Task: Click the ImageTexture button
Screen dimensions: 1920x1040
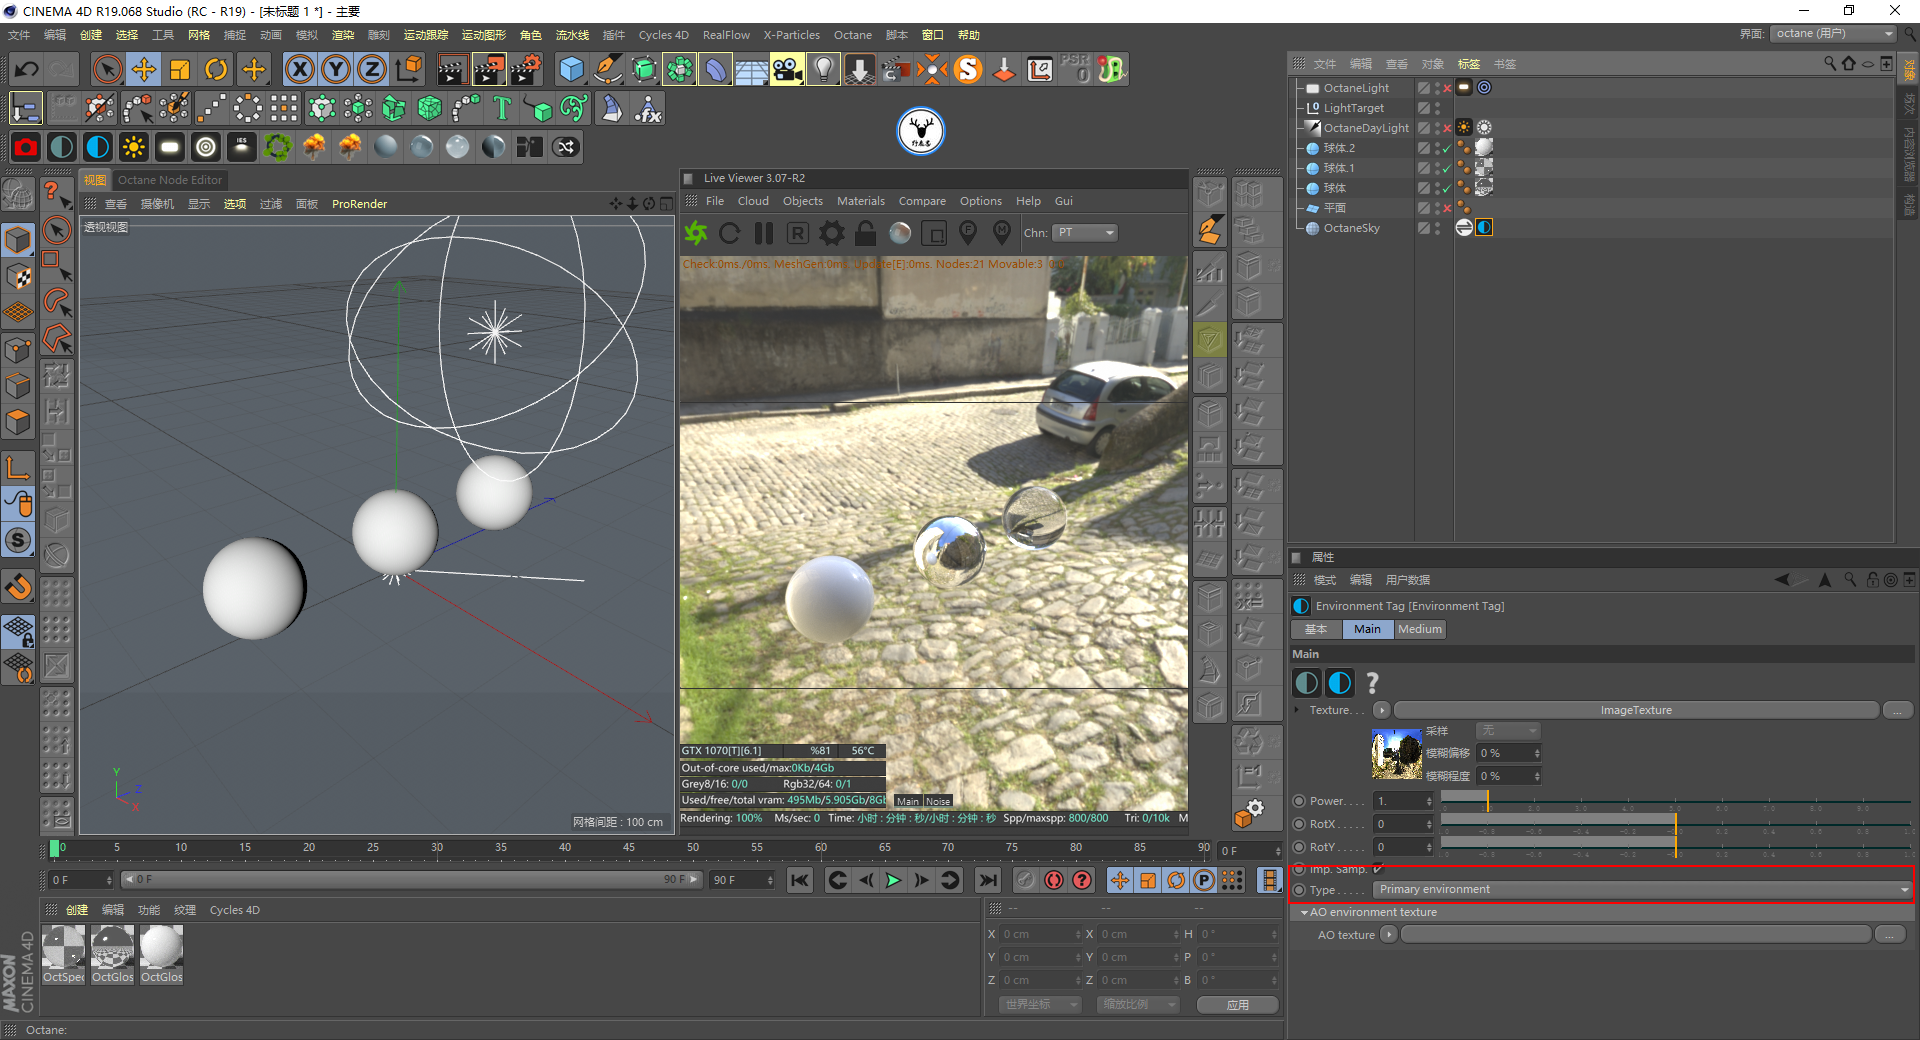Action: [1636, 710]
